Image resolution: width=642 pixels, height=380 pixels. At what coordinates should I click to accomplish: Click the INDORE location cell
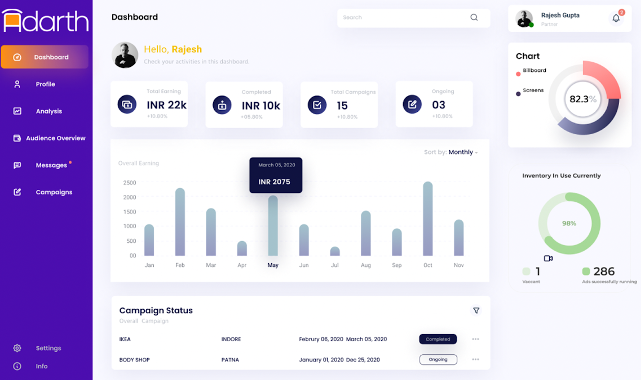pos(231,339)
